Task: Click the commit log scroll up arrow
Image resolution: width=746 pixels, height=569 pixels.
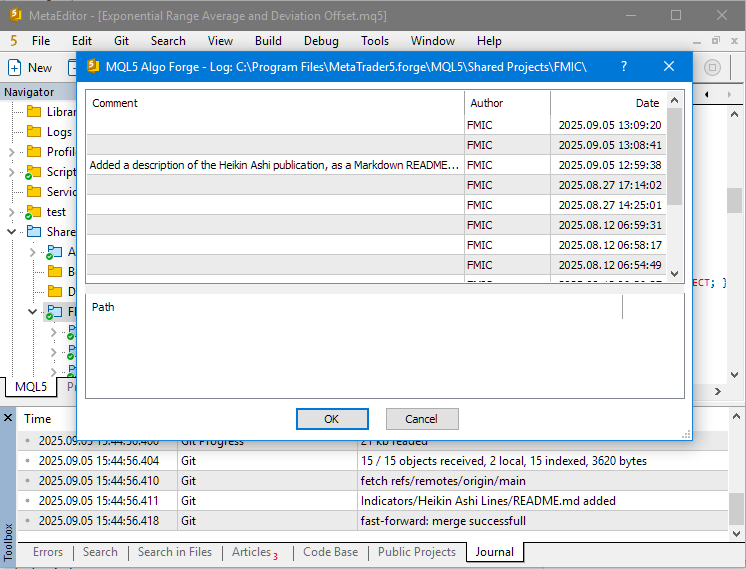Action: coord(674,100)
